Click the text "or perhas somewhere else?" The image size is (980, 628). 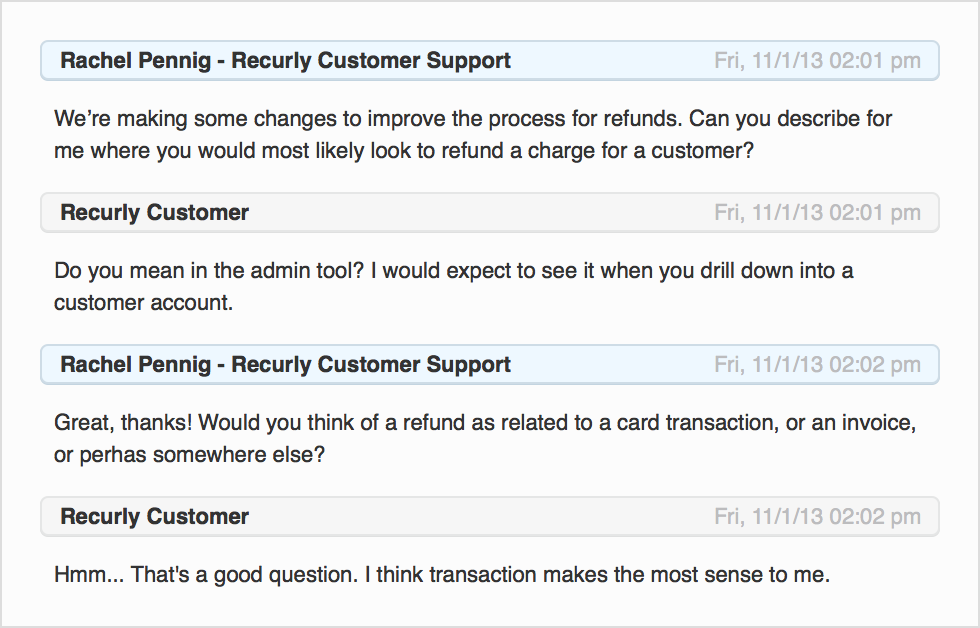tap(189, 454)
